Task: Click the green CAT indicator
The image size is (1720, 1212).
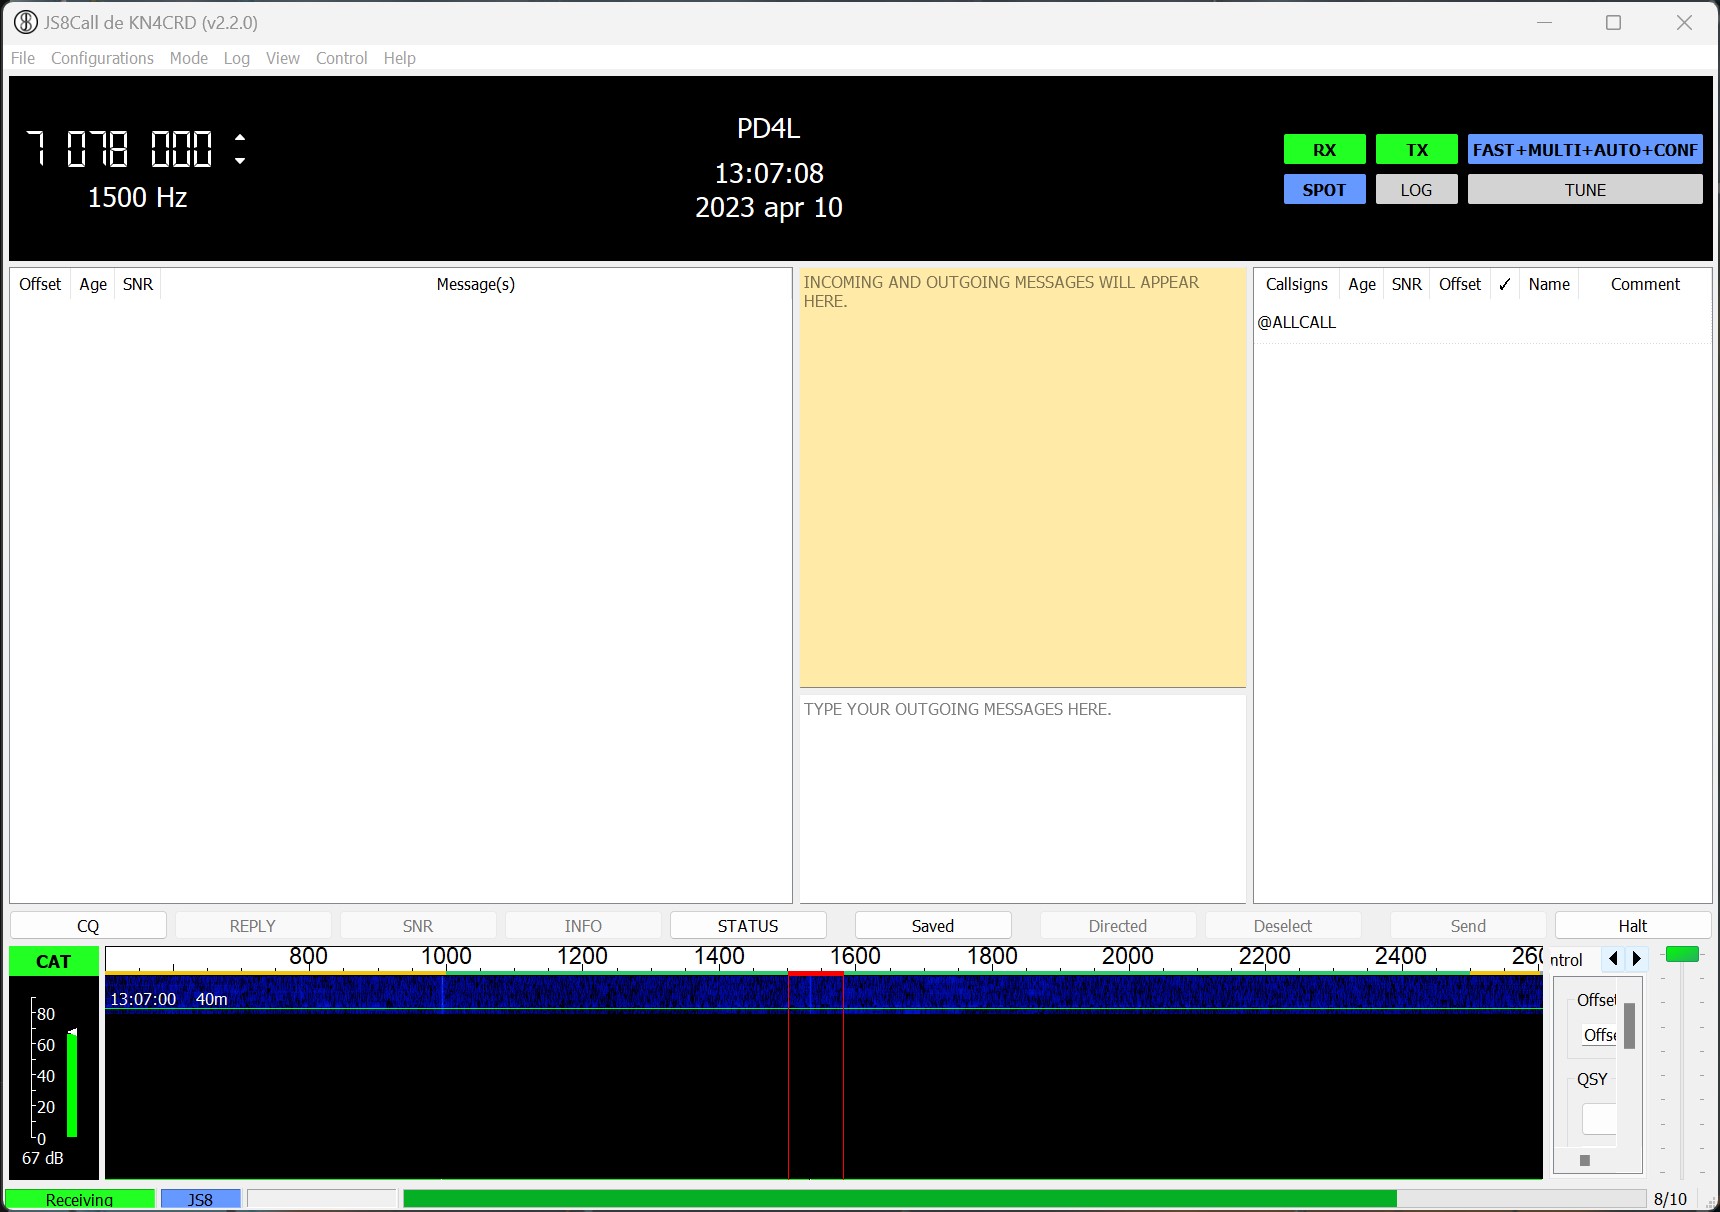Action: 54,961
